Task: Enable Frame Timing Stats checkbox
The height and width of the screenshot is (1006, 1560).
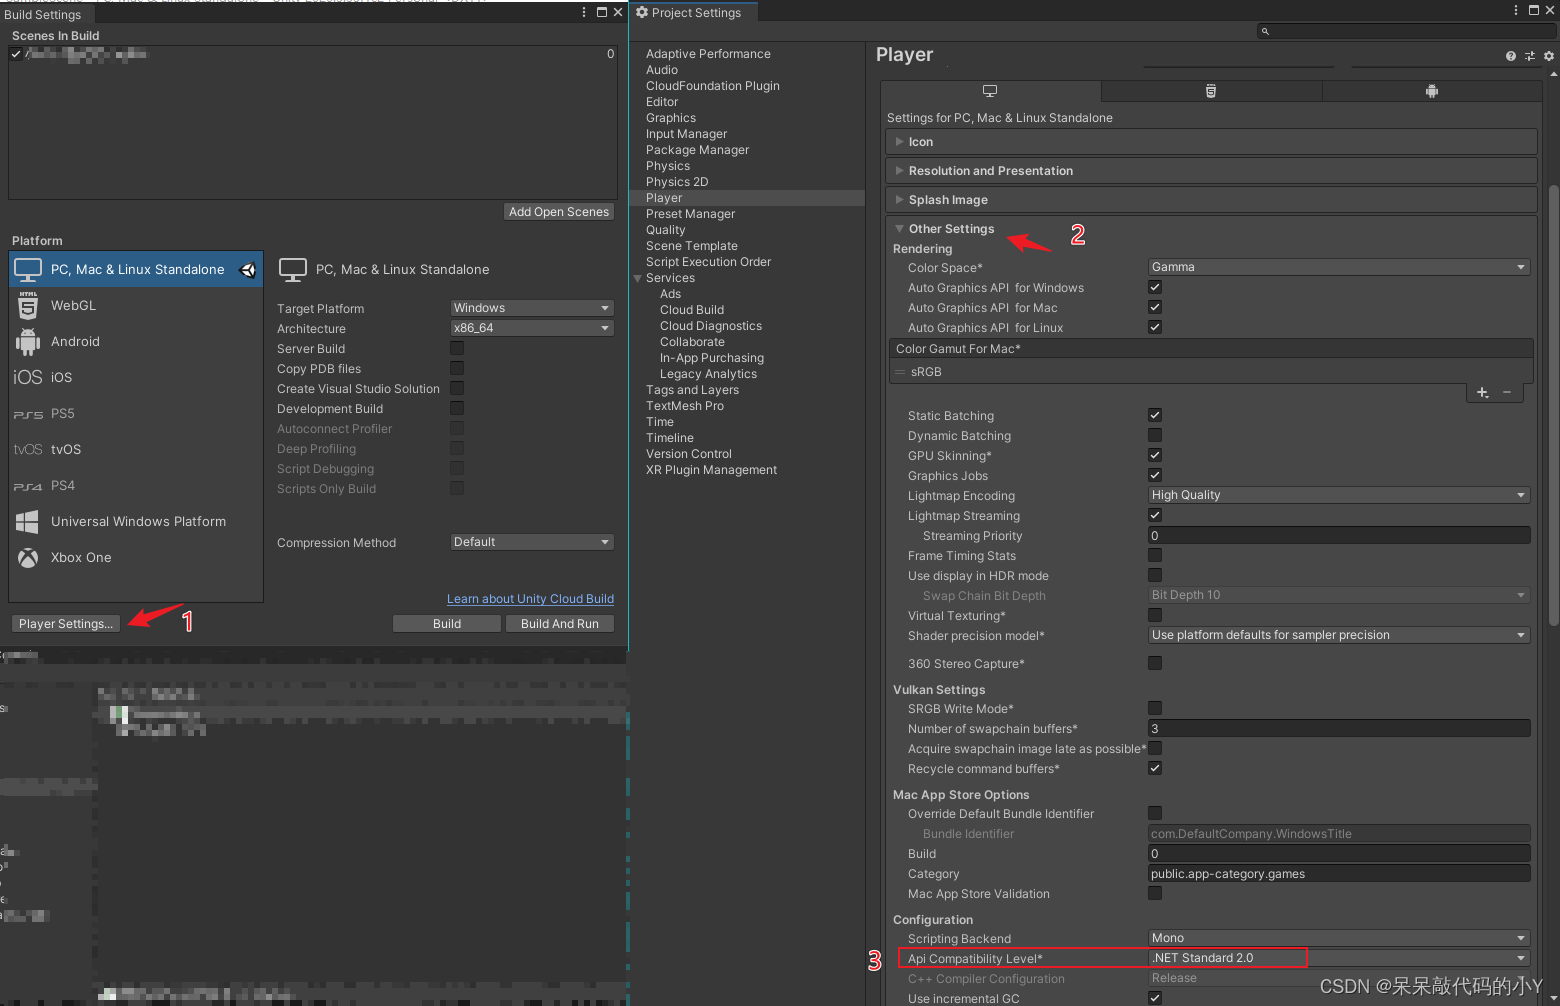Action: 1155,555
